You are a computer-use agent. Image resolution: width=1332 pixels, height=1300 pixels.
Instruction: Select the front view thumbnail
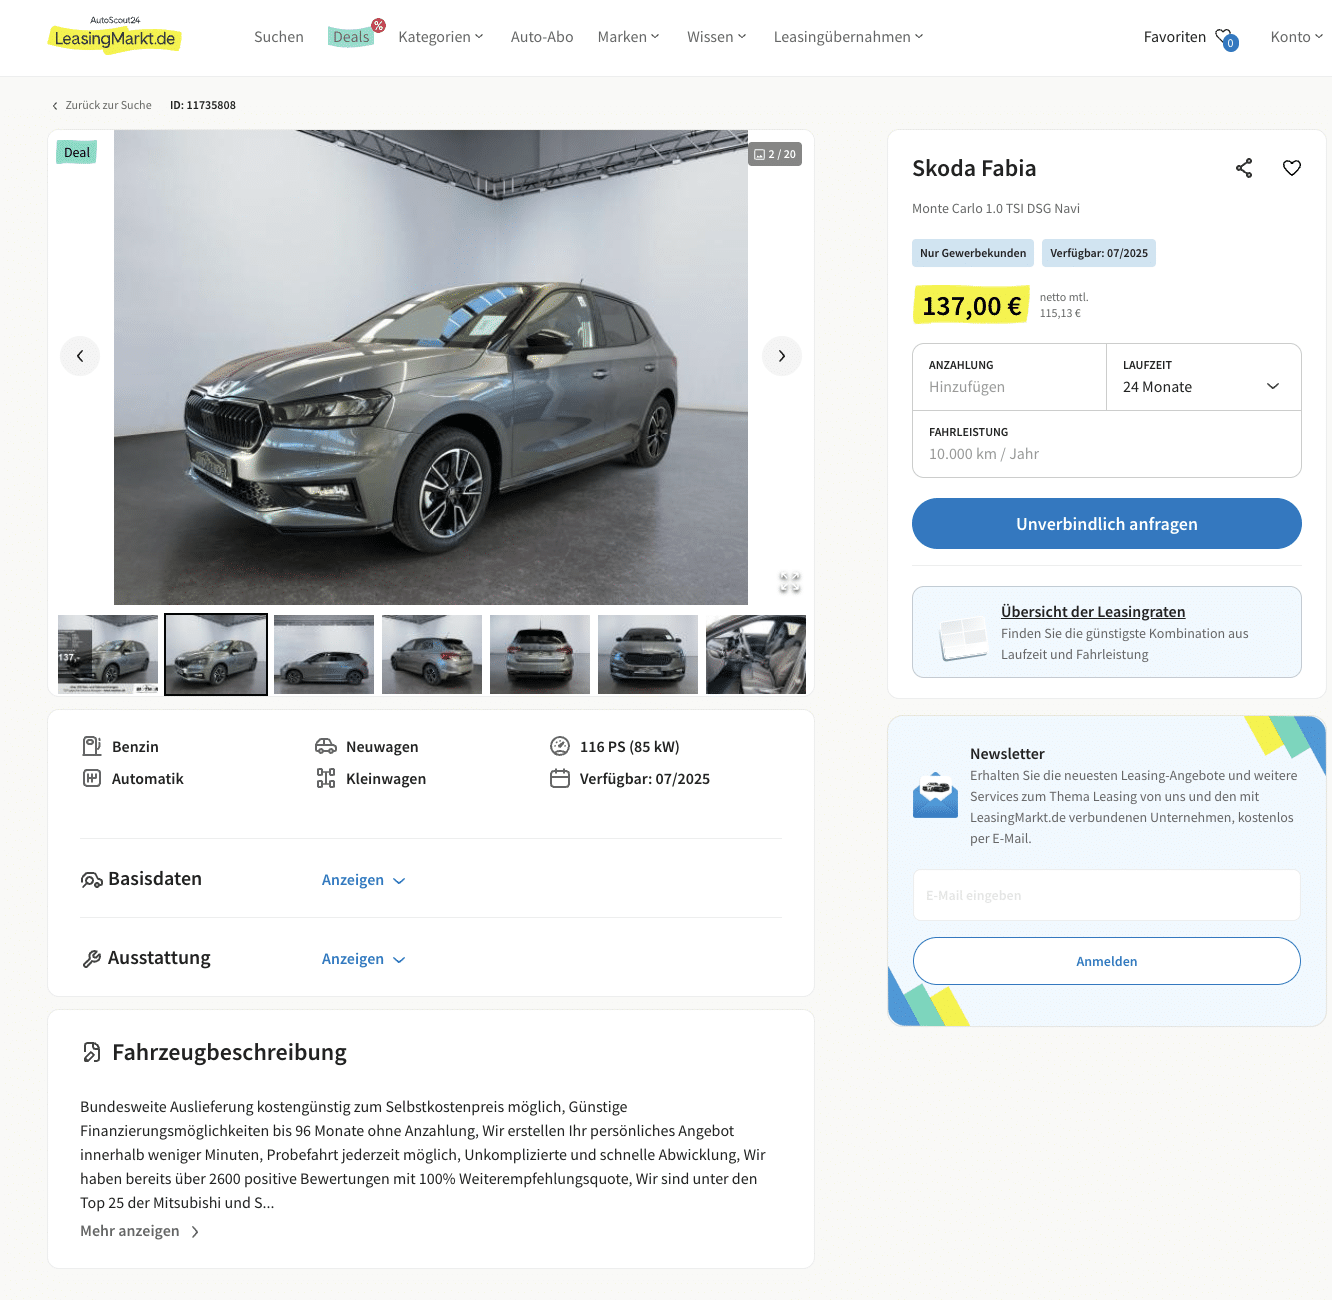tap(648, 654)
